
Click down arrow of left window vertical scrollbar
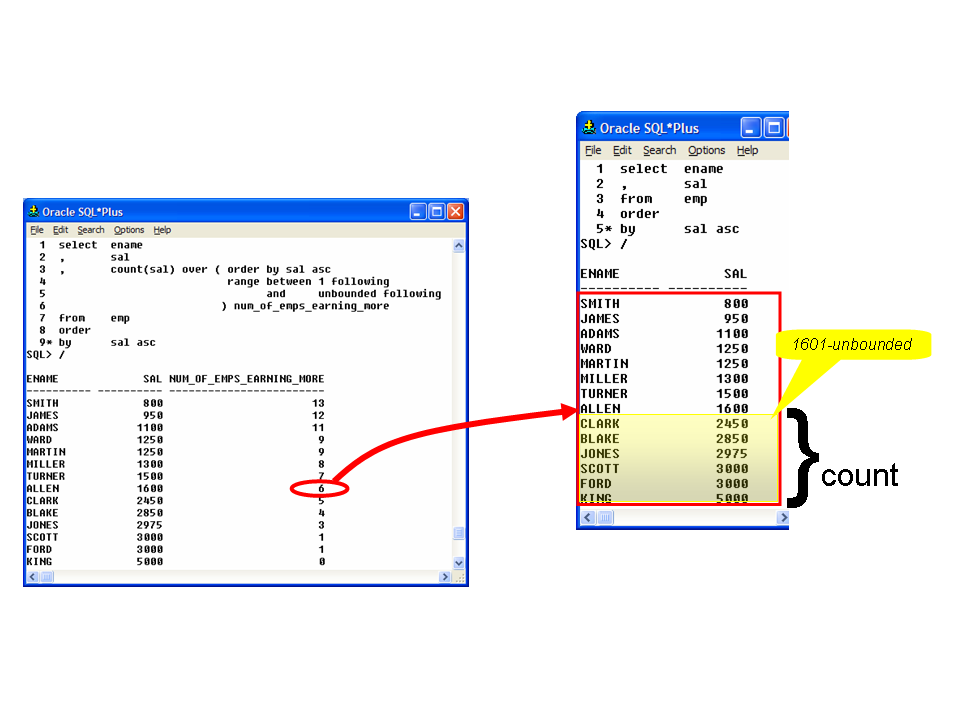(x=459, y=563)
